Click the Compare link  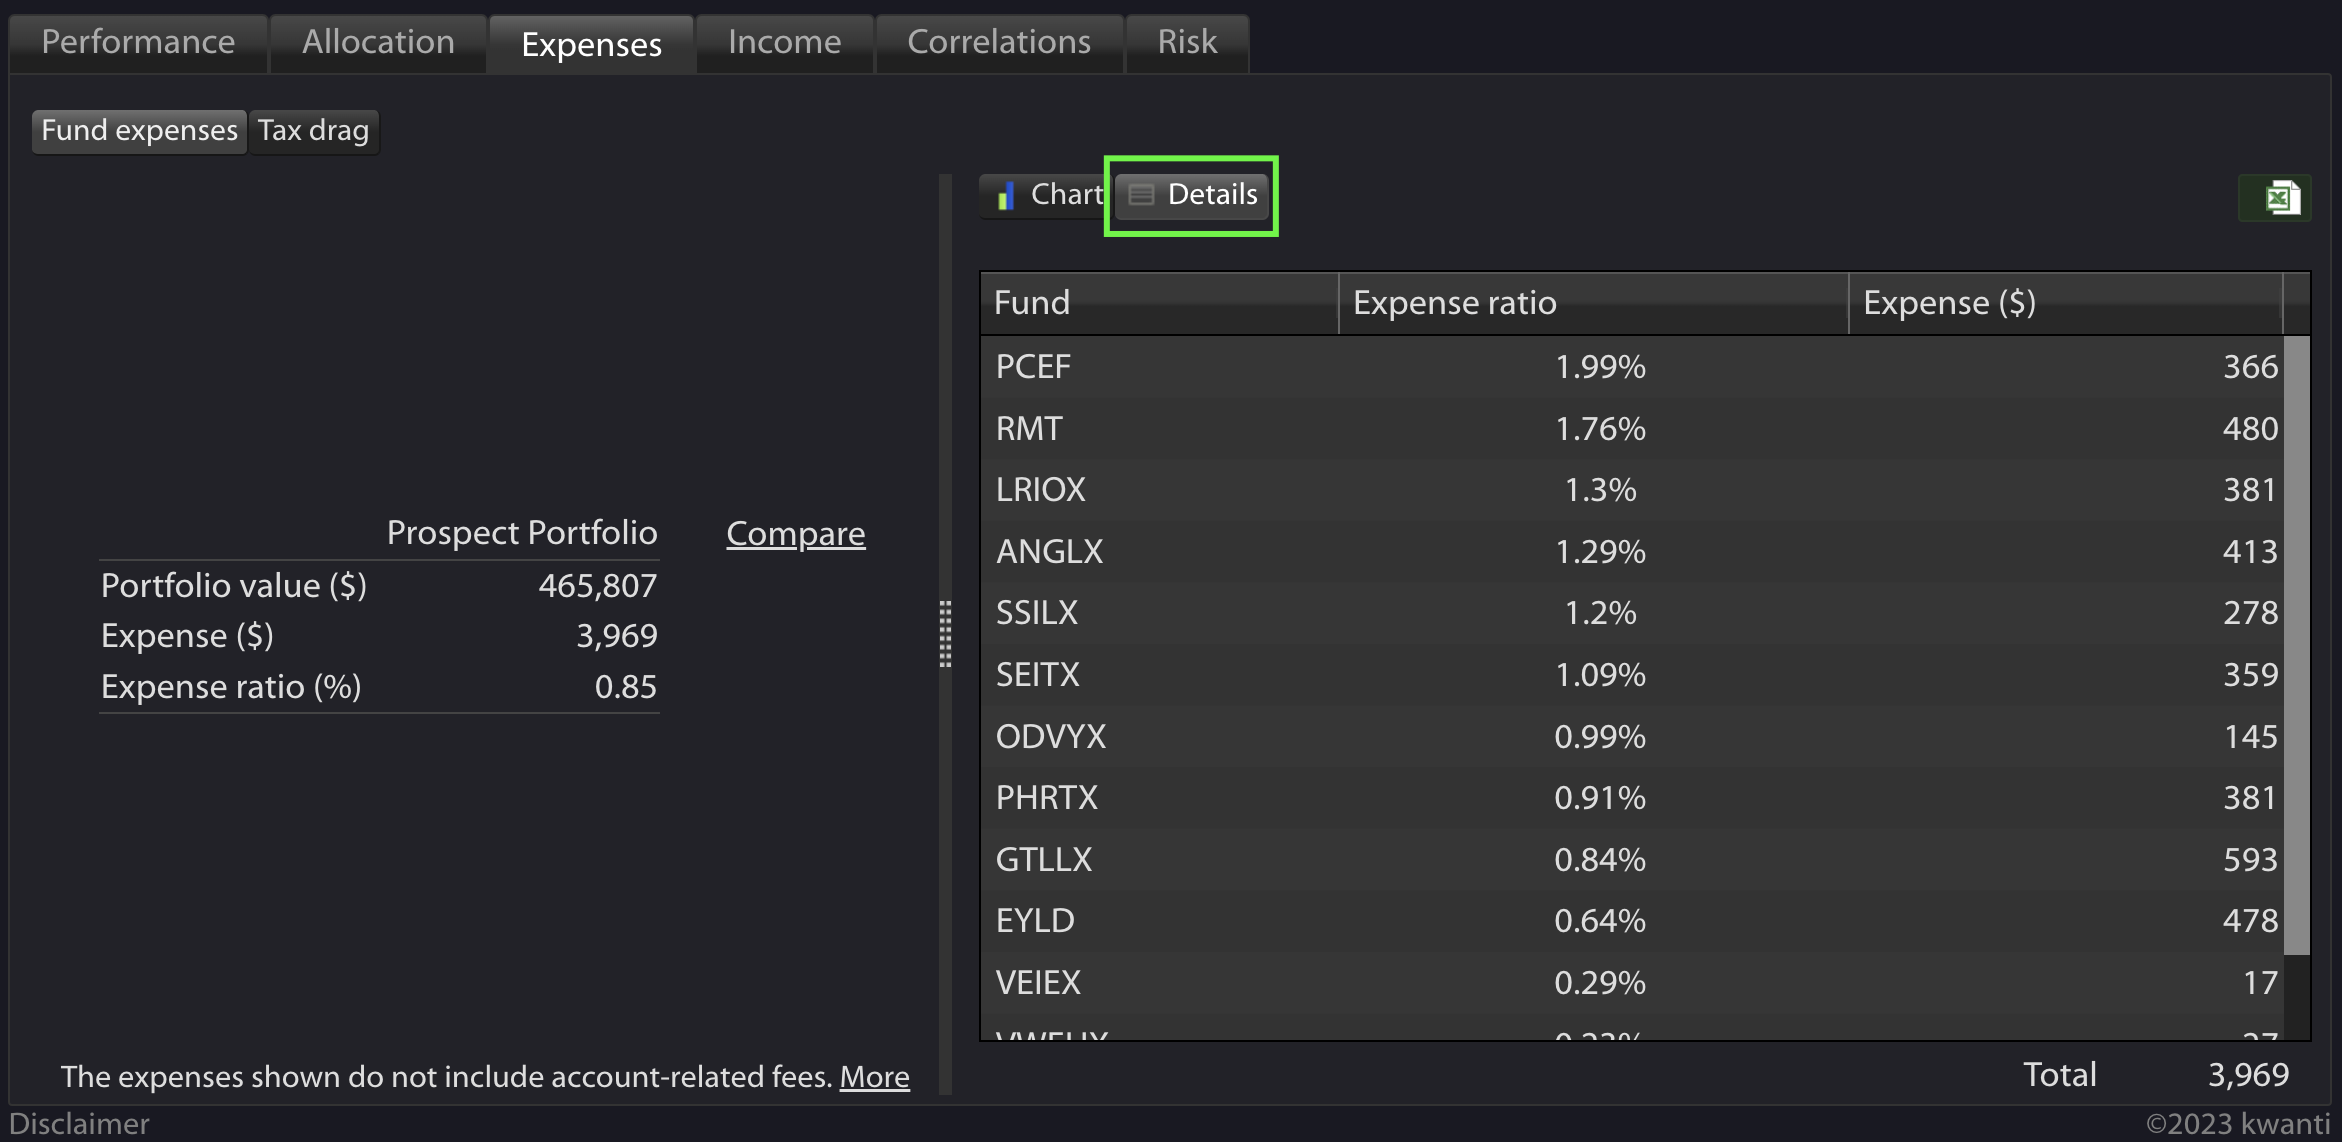tap(795, 533)
